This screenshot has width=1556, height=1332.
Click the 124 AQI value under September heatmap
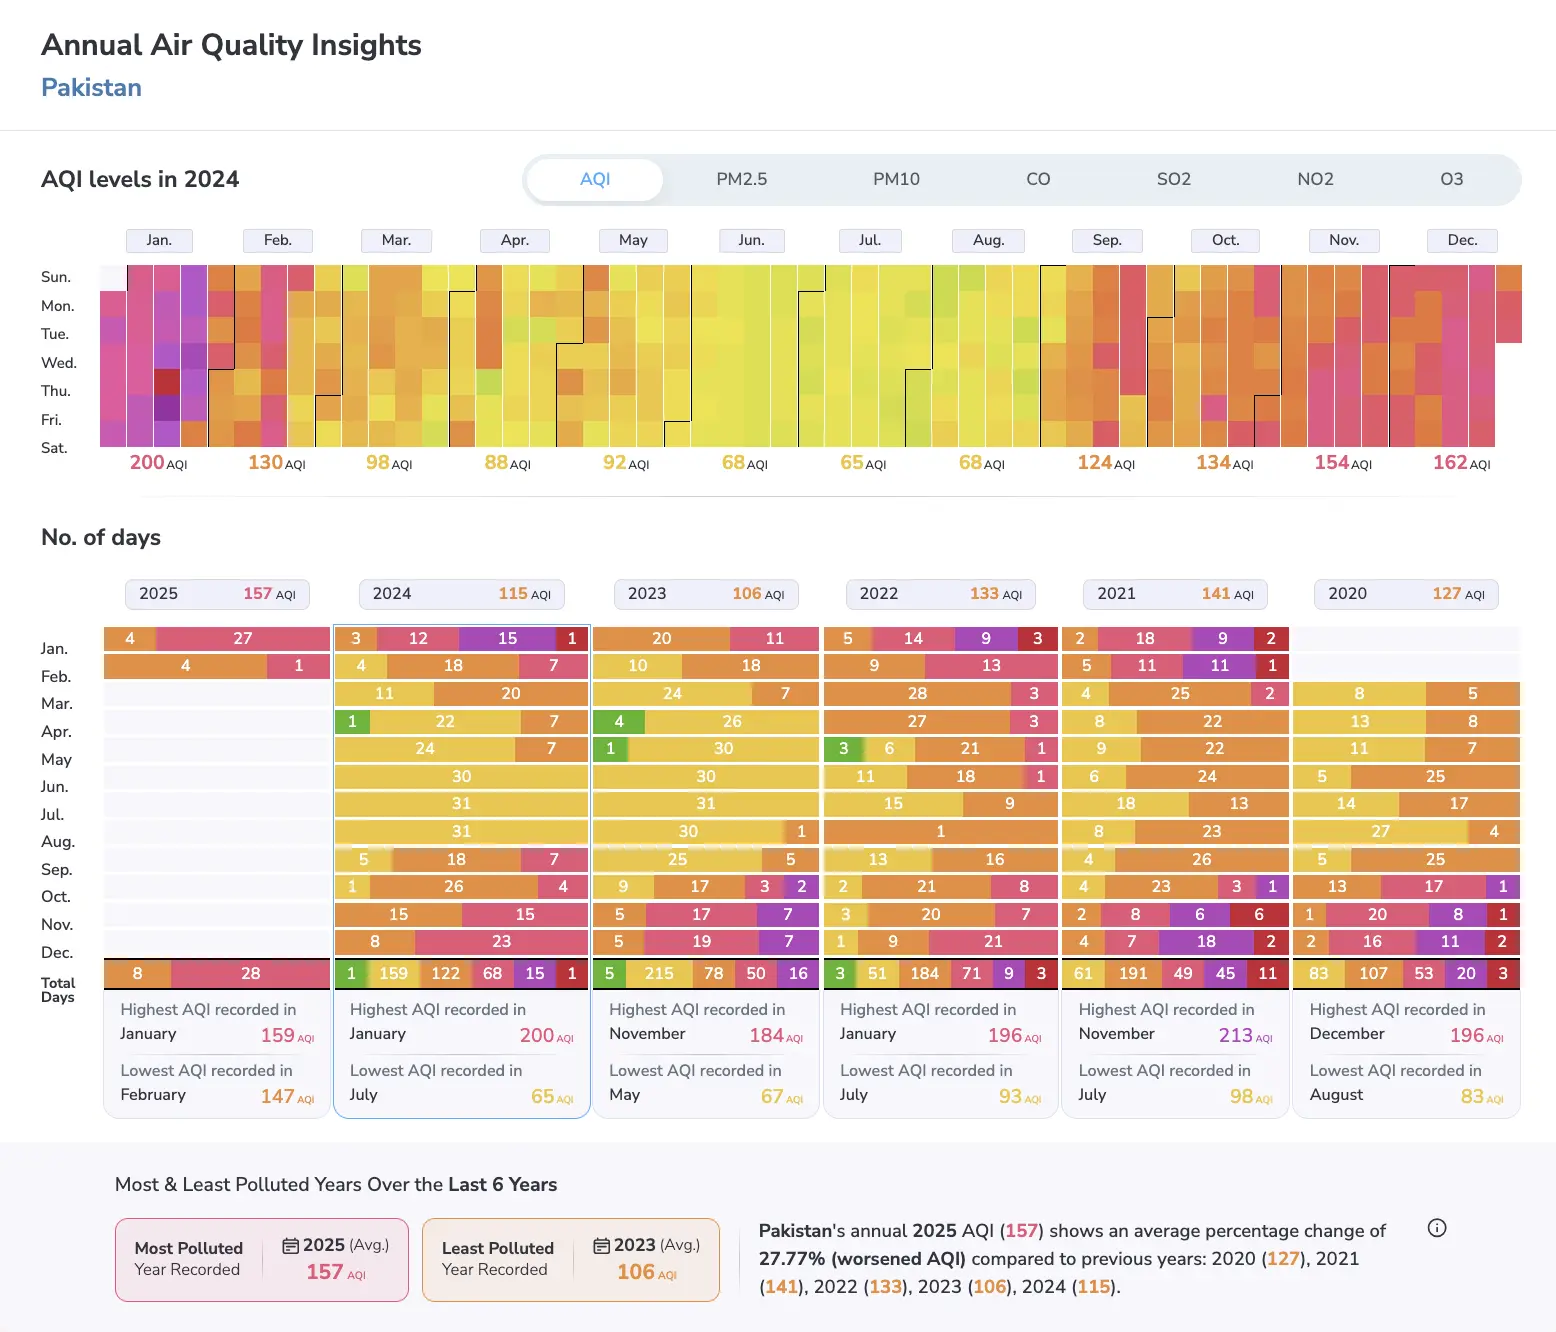(x=1106, y=463)
